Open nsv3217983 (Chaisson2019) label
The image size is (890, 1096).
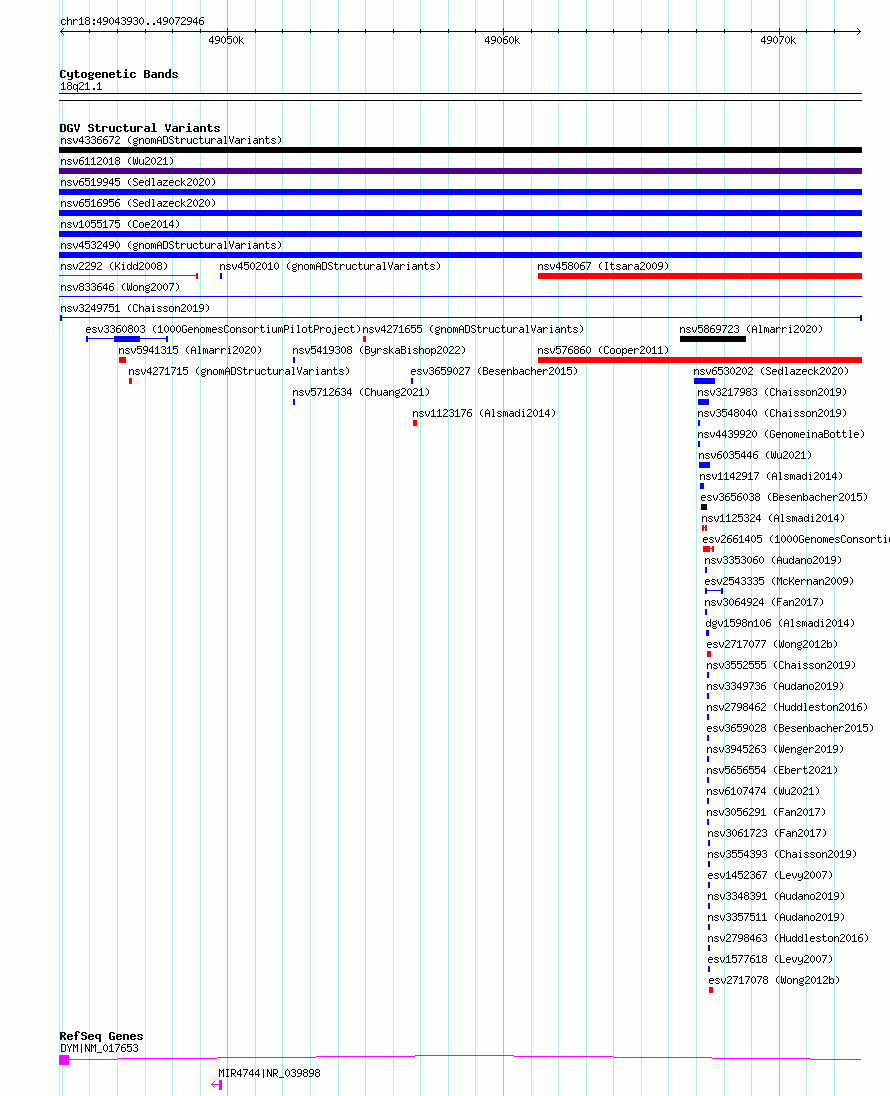coord(772,392)
